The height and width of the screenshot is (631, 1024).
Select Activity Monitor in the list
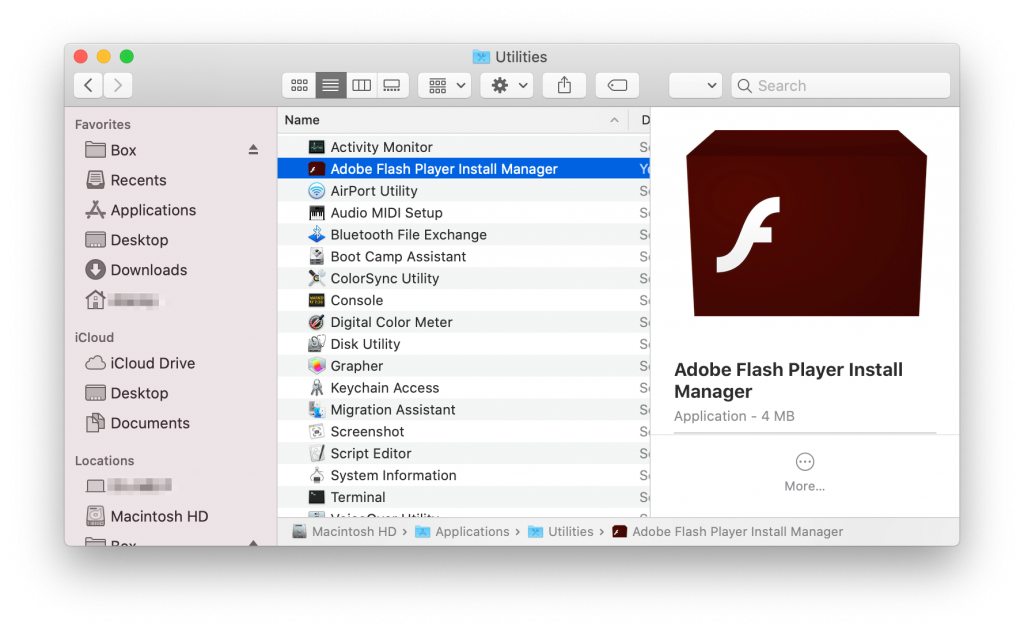click(x=464, y=147)
